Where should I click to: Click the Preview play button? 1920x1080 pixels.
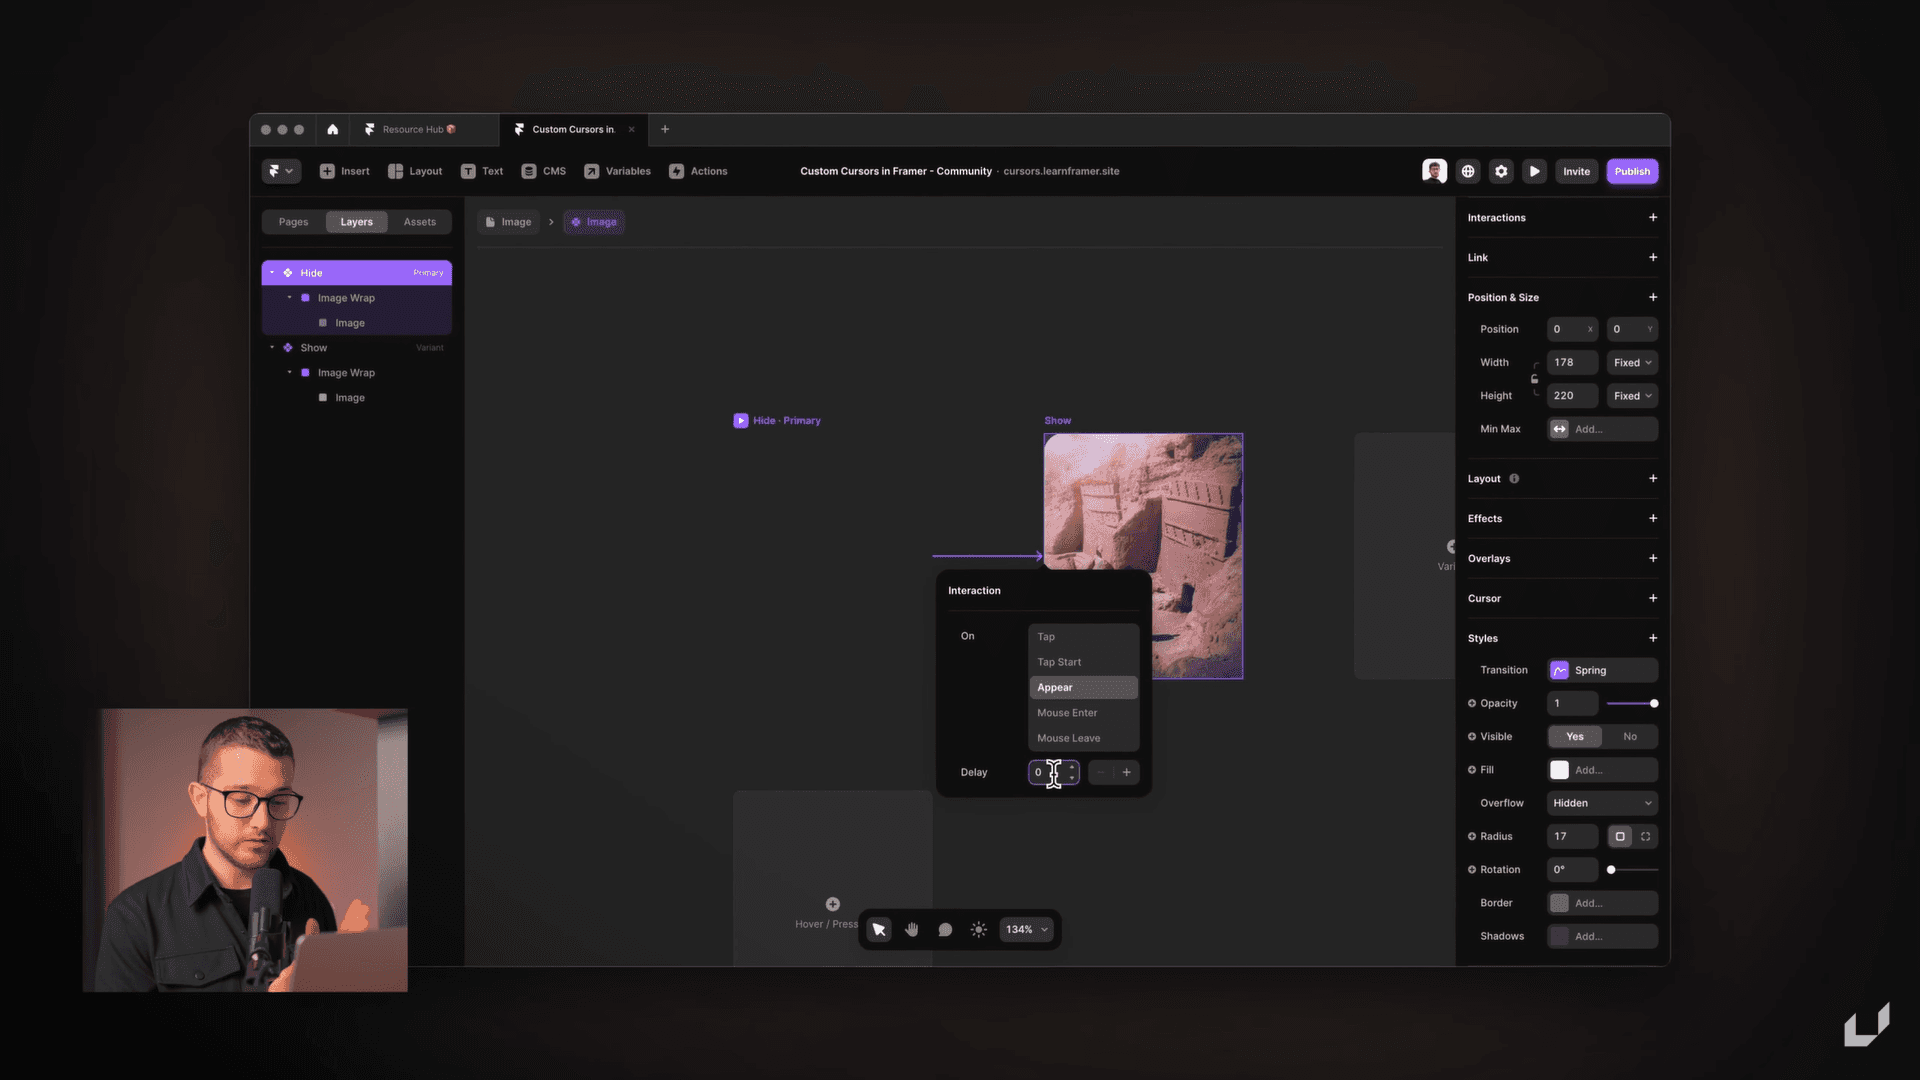[1534, 171]
